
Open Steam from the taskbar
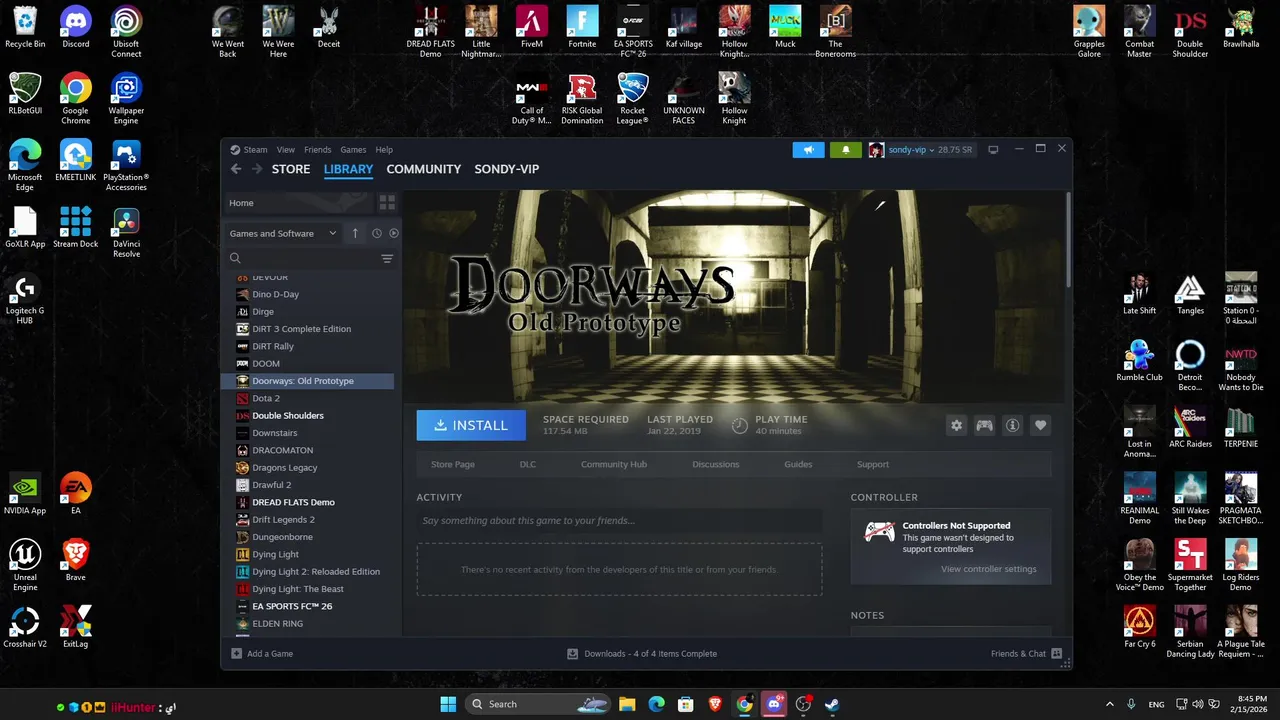click(831, 704)
